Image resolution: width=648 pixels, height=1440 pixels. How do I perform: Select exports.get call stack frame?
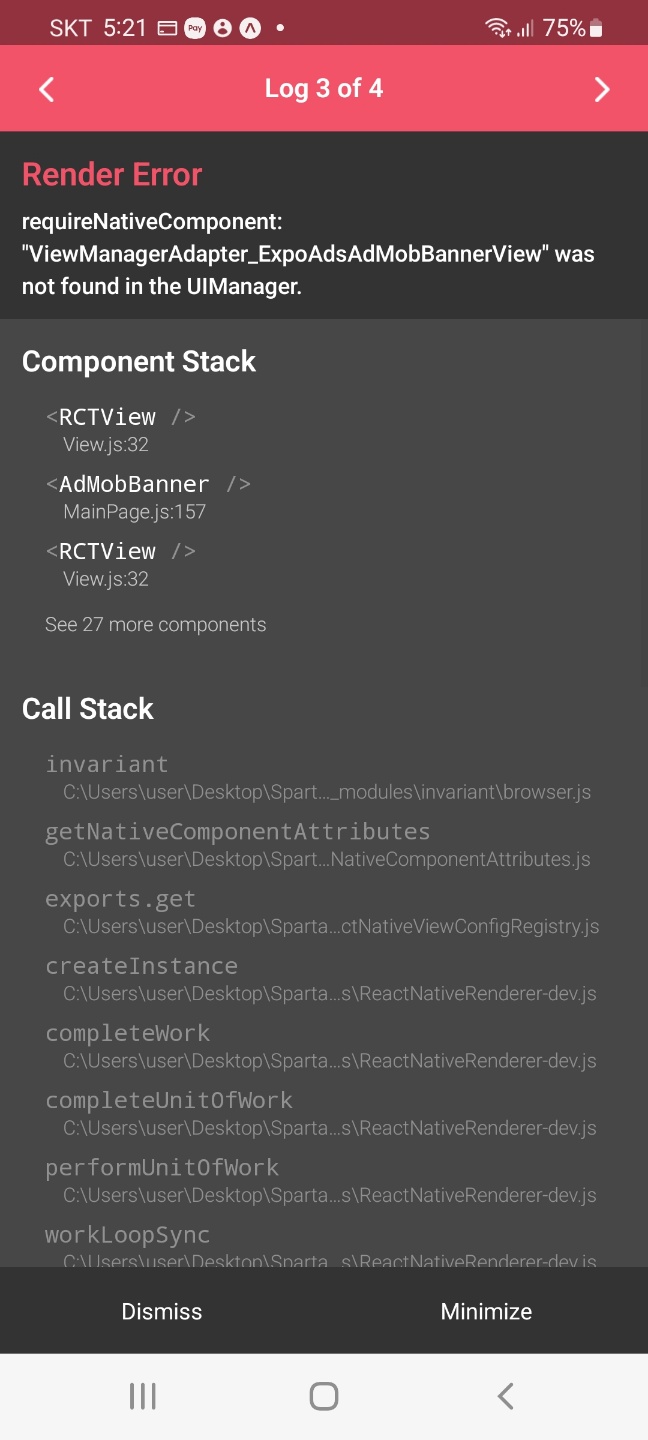tap(324, 911)
